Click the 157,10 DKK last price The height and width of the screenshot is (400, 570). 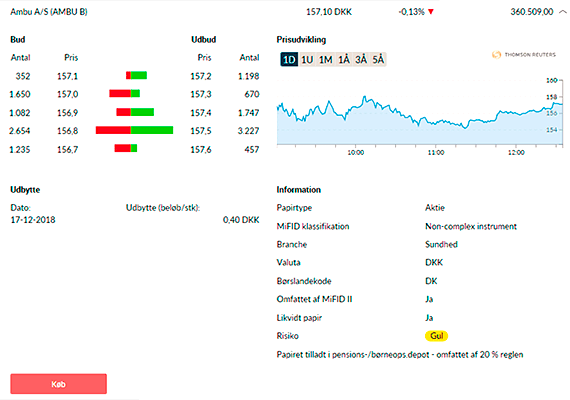[x=329, y=12]
